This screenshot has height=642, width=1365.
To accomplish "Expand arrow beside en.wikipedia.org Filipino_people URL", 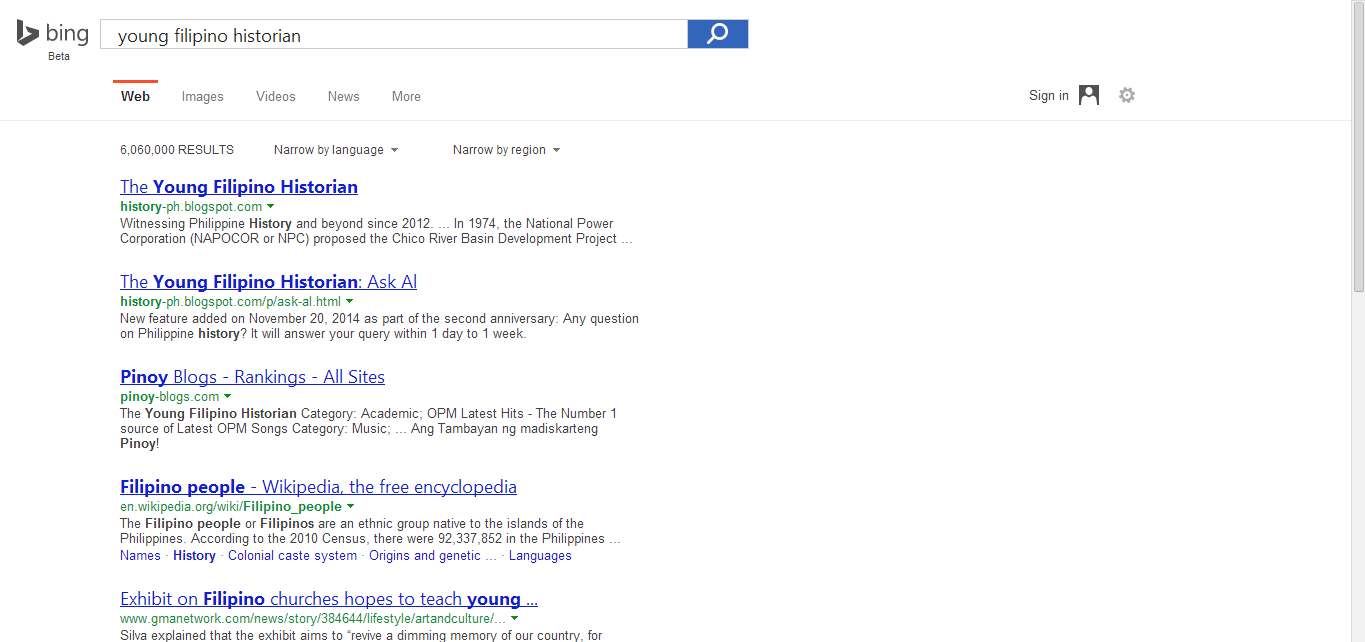I will [x=350, y=507].
